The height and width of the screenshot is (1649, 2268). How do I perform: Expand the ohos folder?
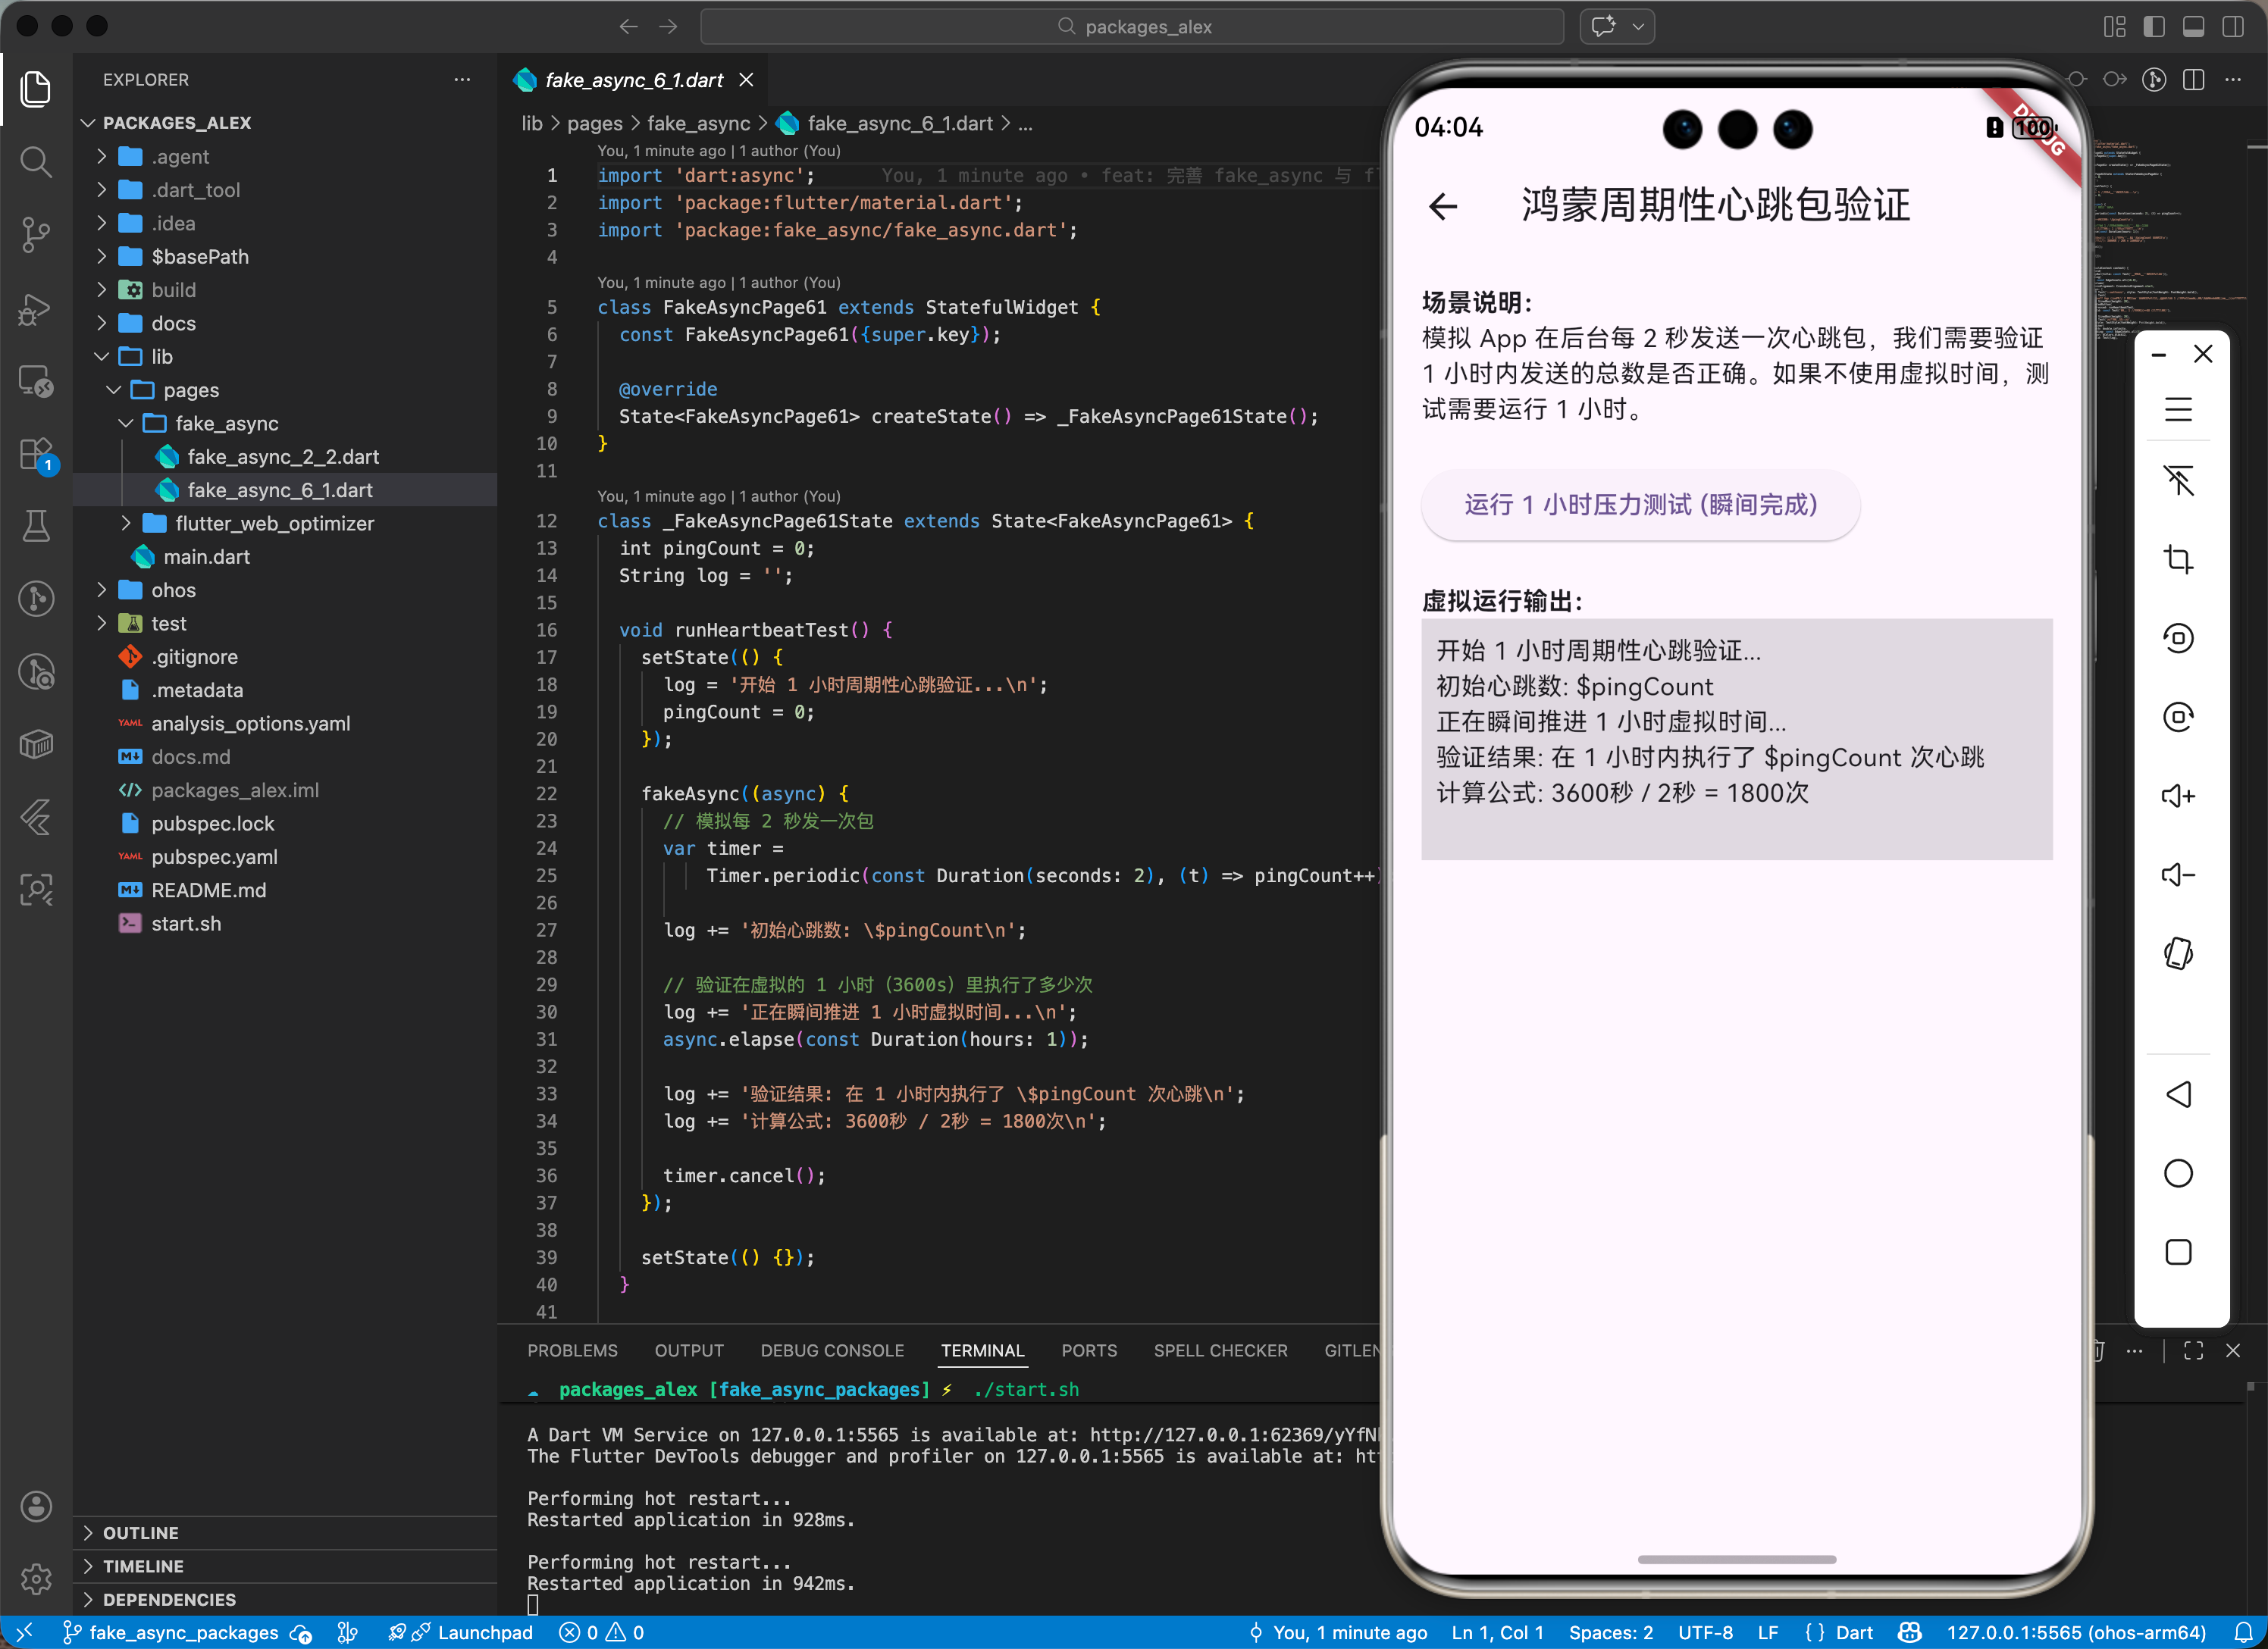click(173, 590)
